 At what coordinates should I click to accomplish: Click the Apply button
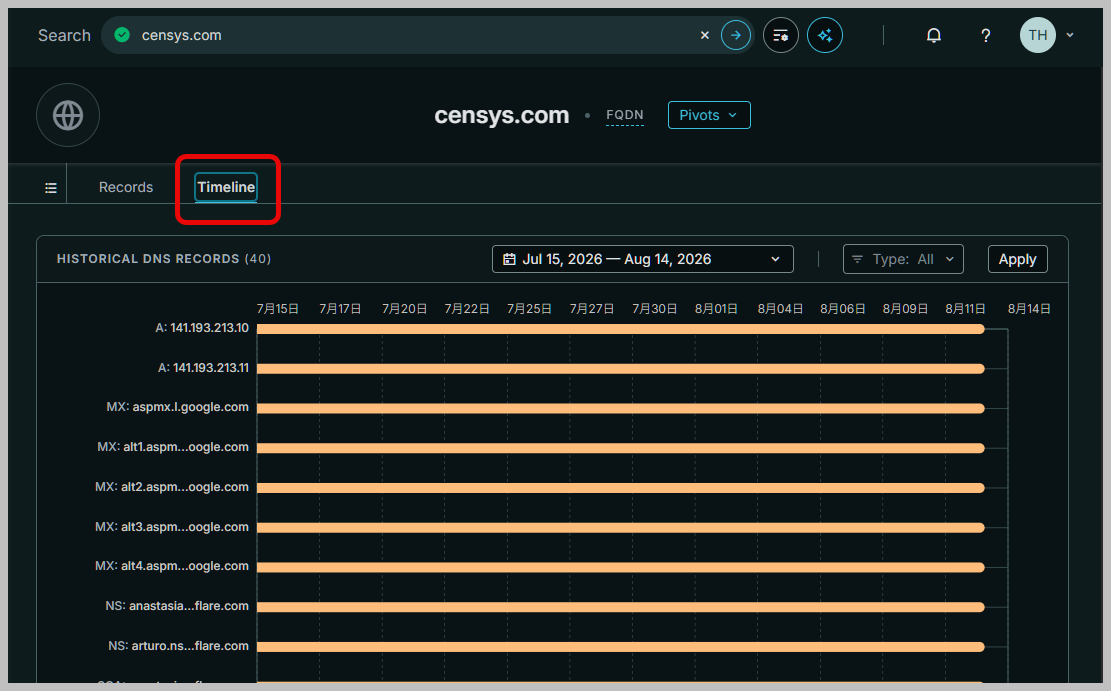(1017, 259)
